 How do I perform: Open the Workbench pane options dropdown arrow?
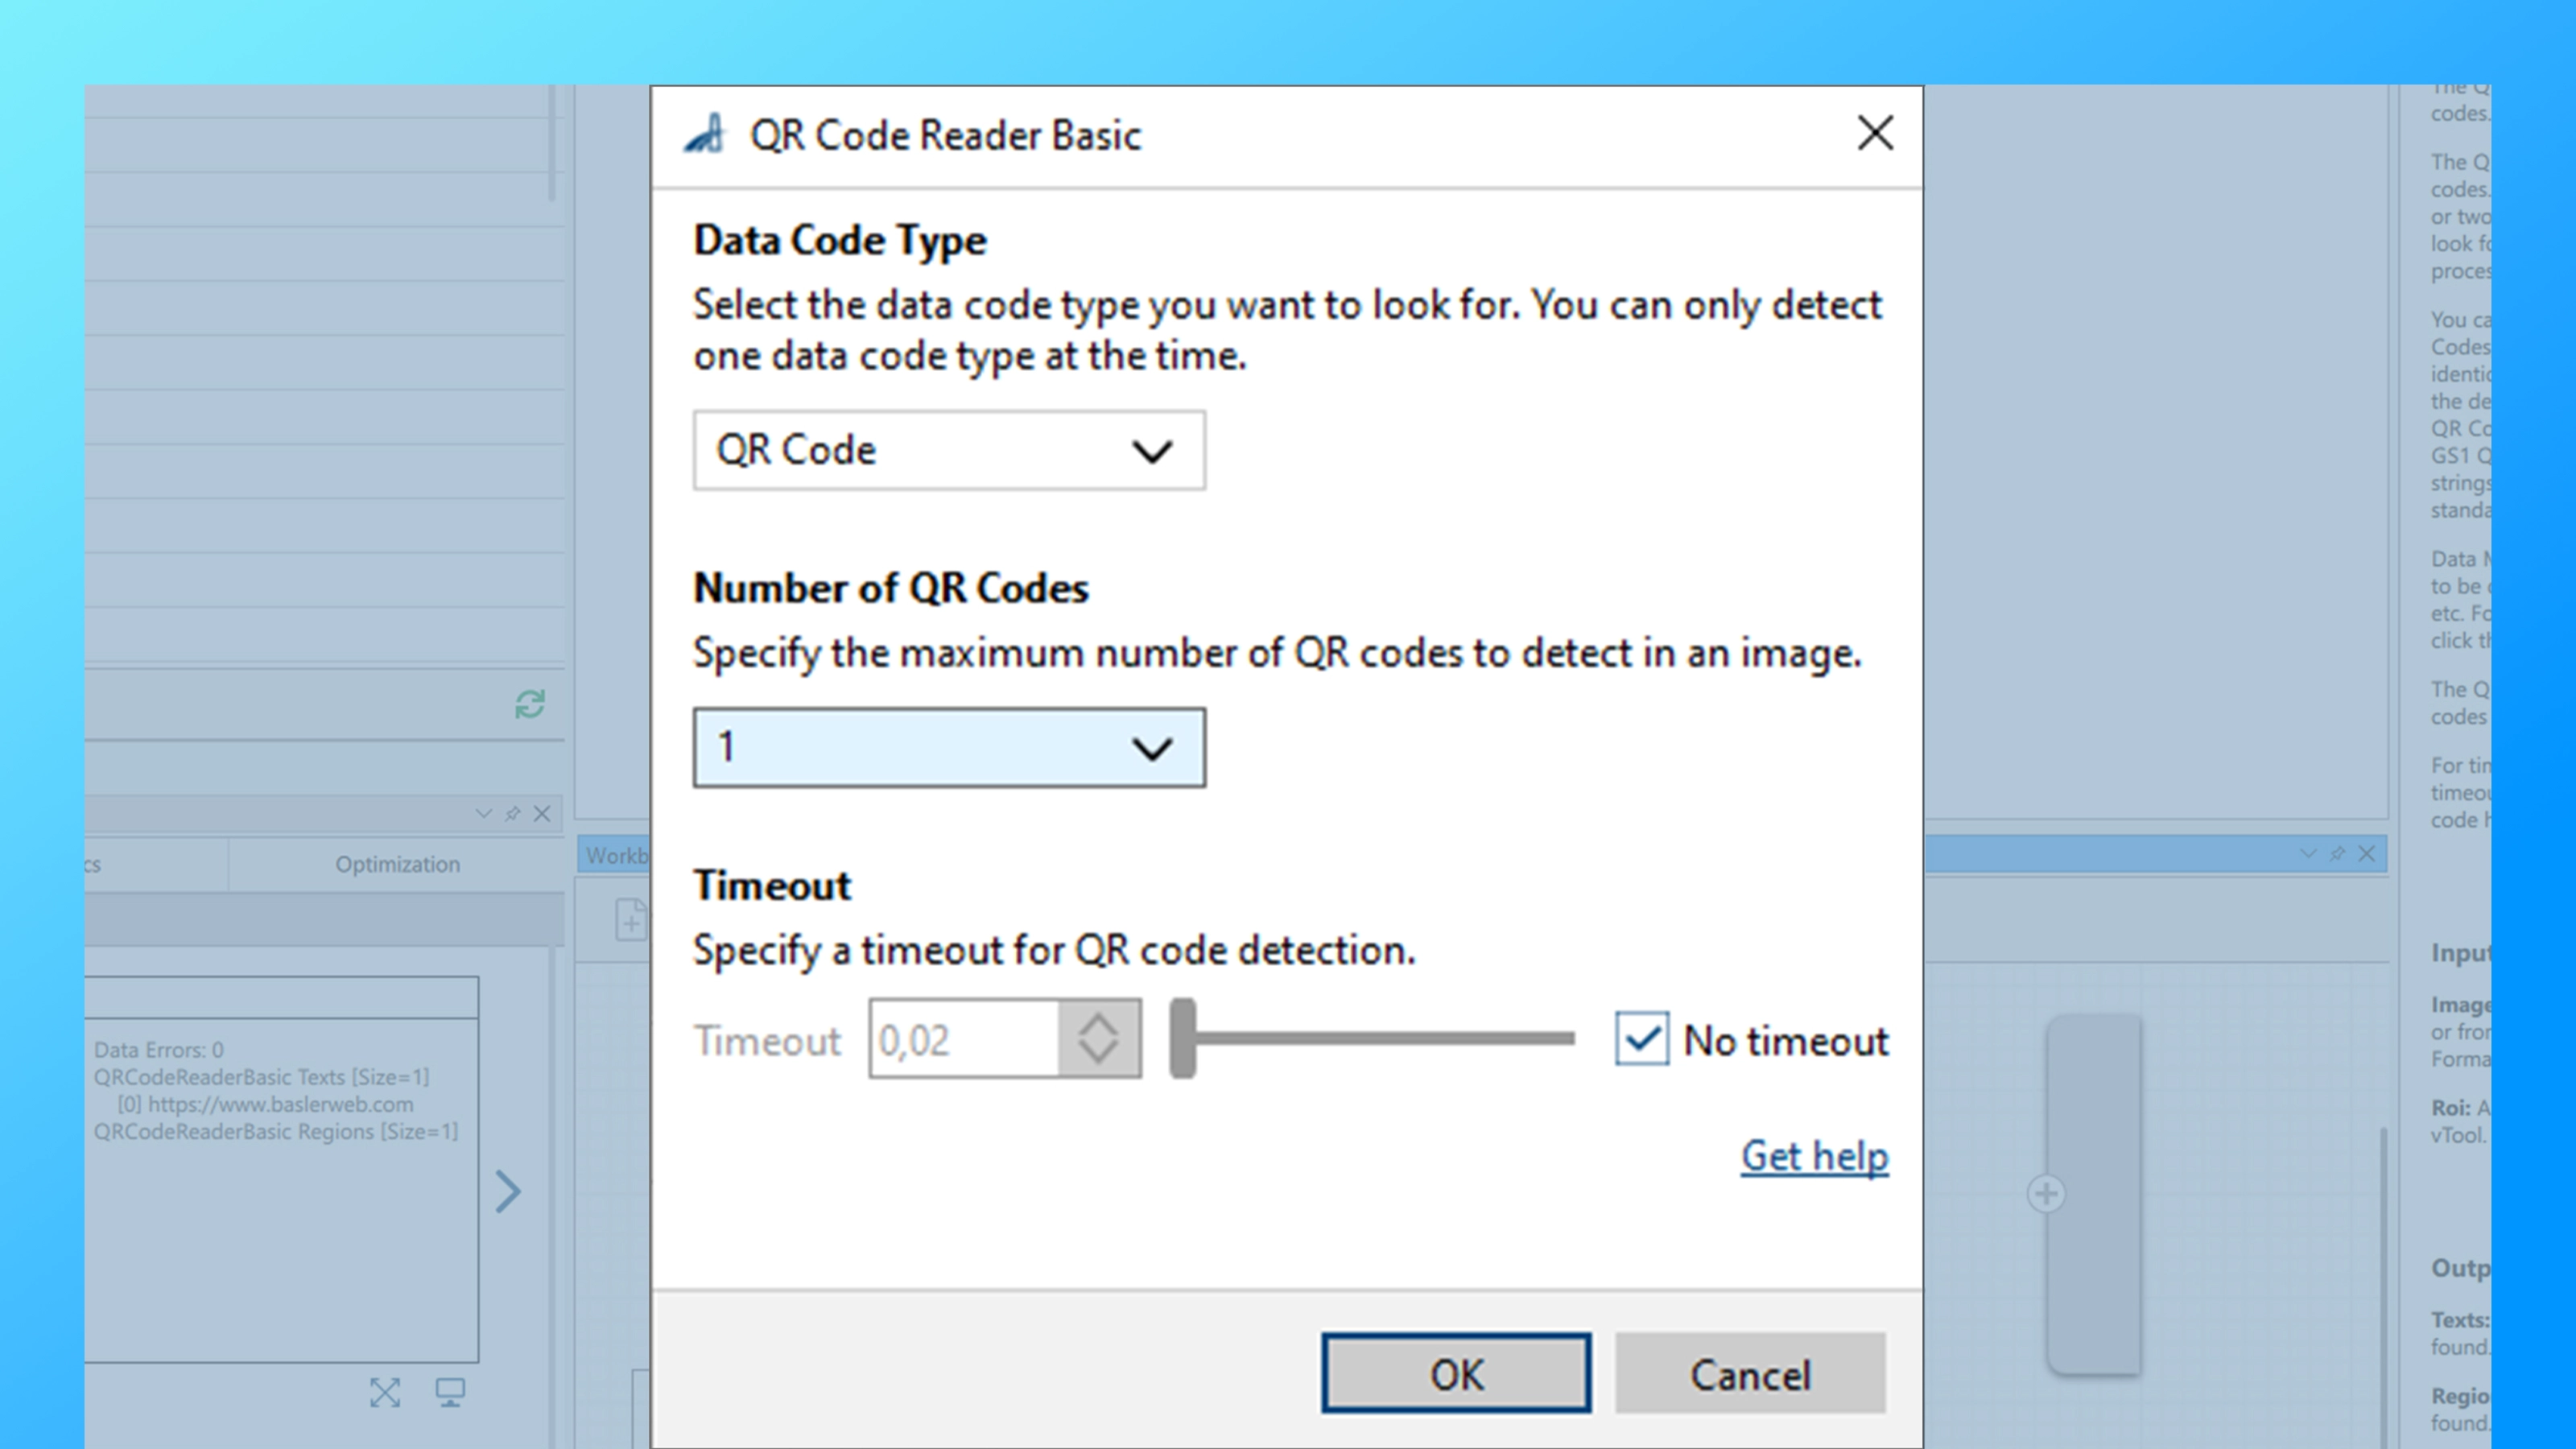tap(2308, 853)
